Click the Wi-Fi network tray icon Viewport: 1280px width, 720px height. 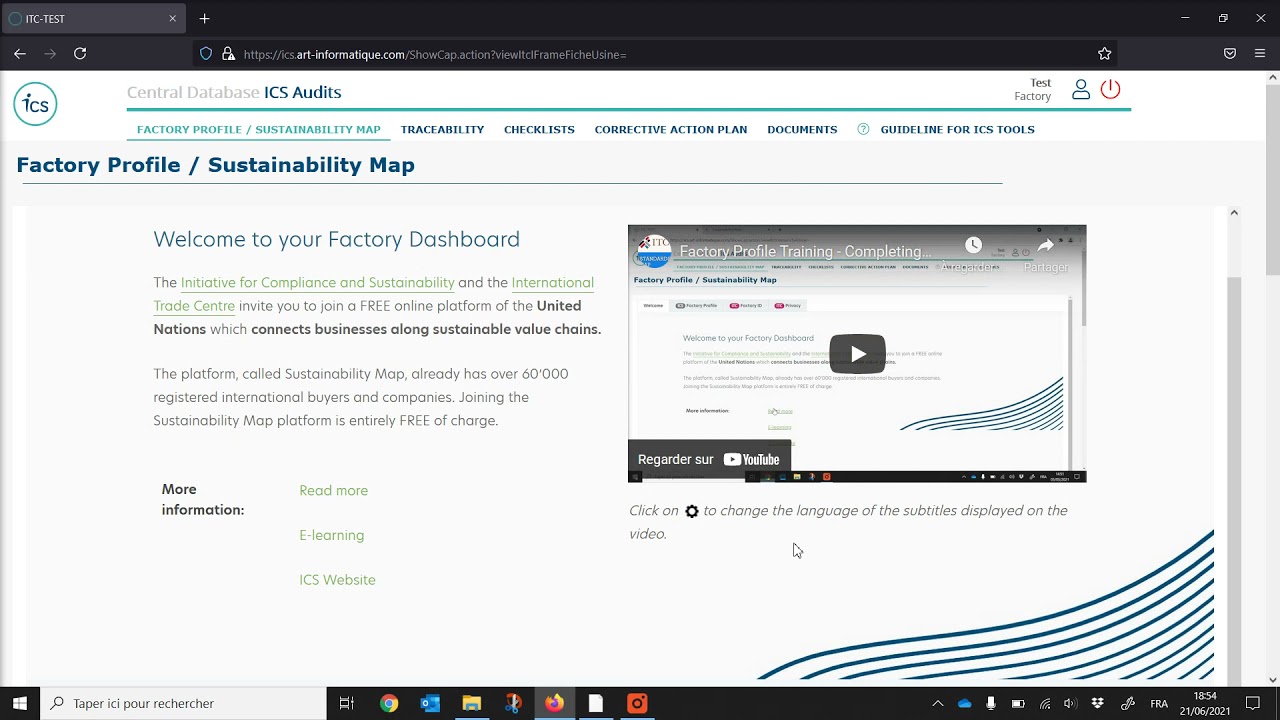[x=1045, y=703]
